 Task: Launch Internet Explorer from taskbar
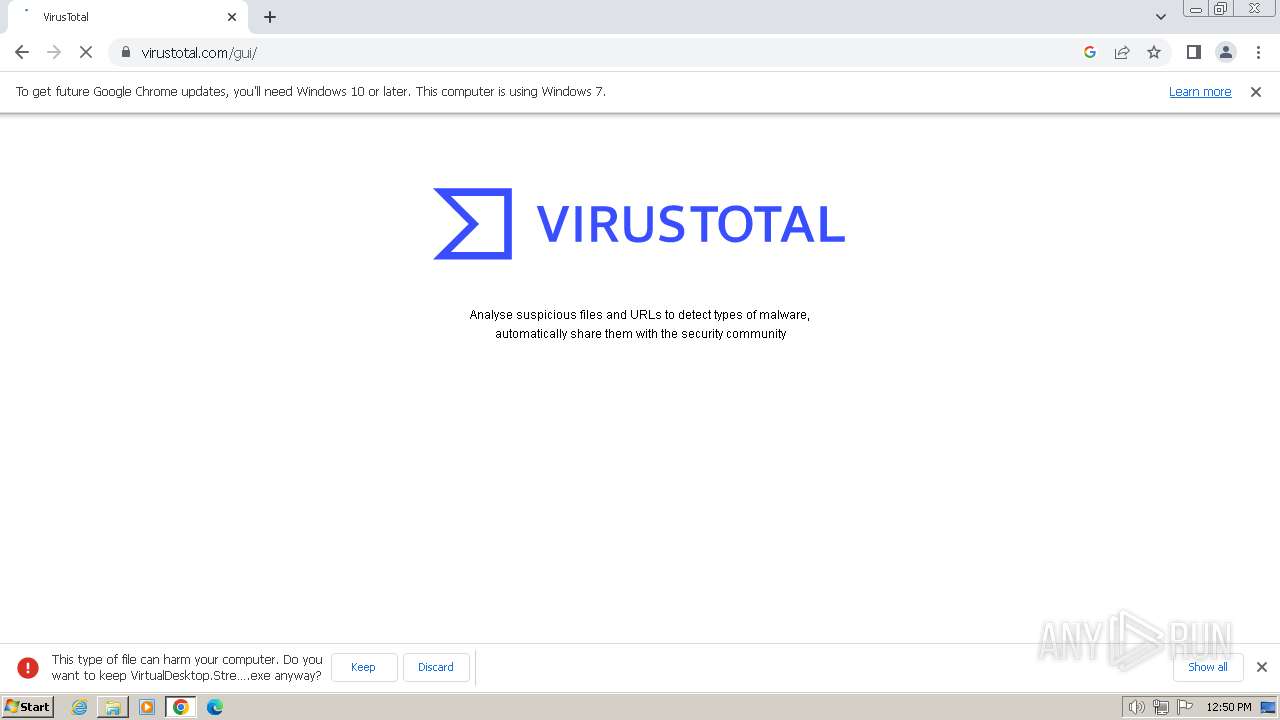(79, 707)
